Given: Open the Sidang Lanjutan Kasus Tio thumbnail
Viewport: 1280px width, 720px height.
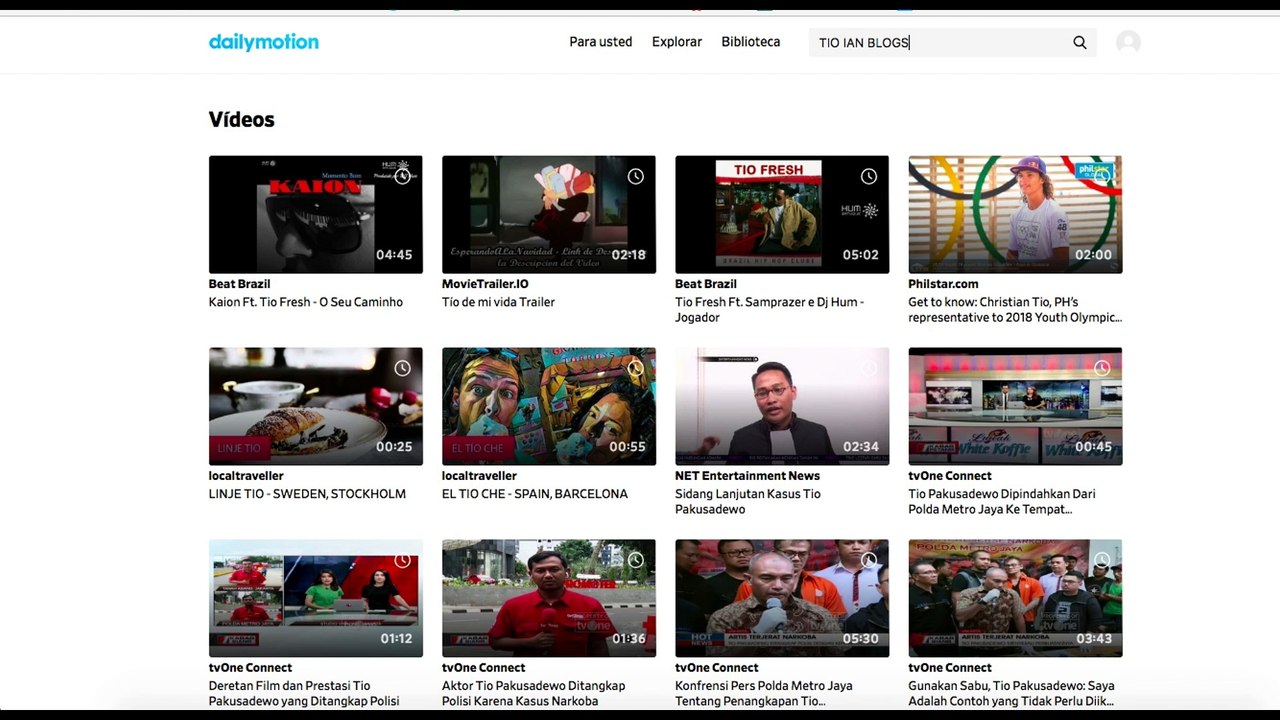Looking at the screenshot, I should click(781, 406).
